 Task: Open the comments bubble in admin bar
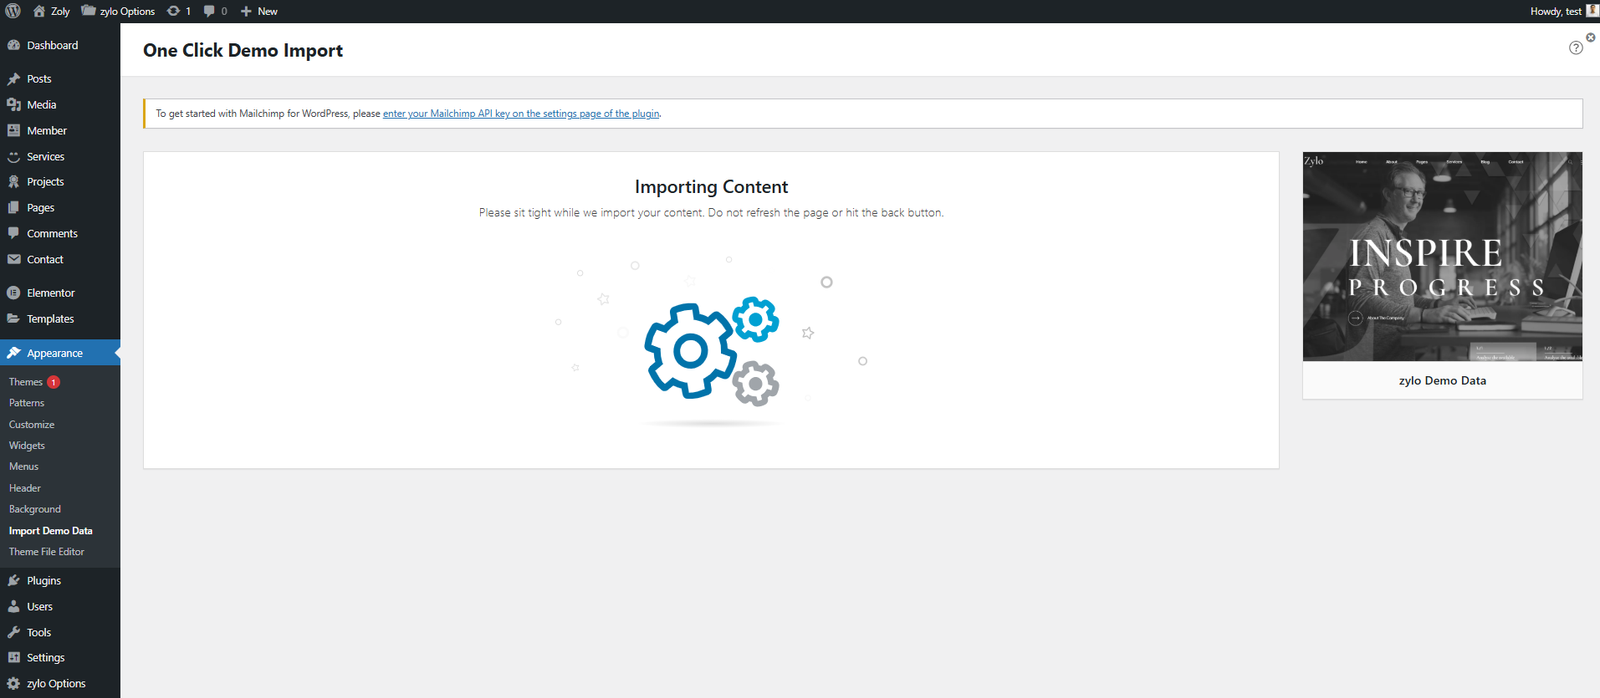(209, 11)
